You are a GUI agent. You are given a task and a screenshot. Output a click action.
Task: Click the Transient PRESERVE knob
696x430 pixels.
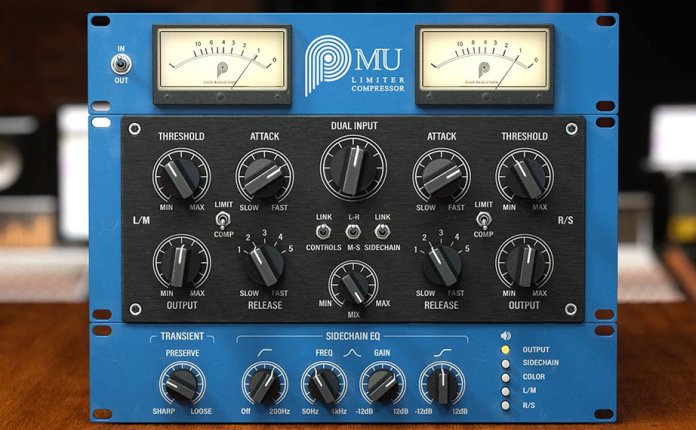click(182, 384)
